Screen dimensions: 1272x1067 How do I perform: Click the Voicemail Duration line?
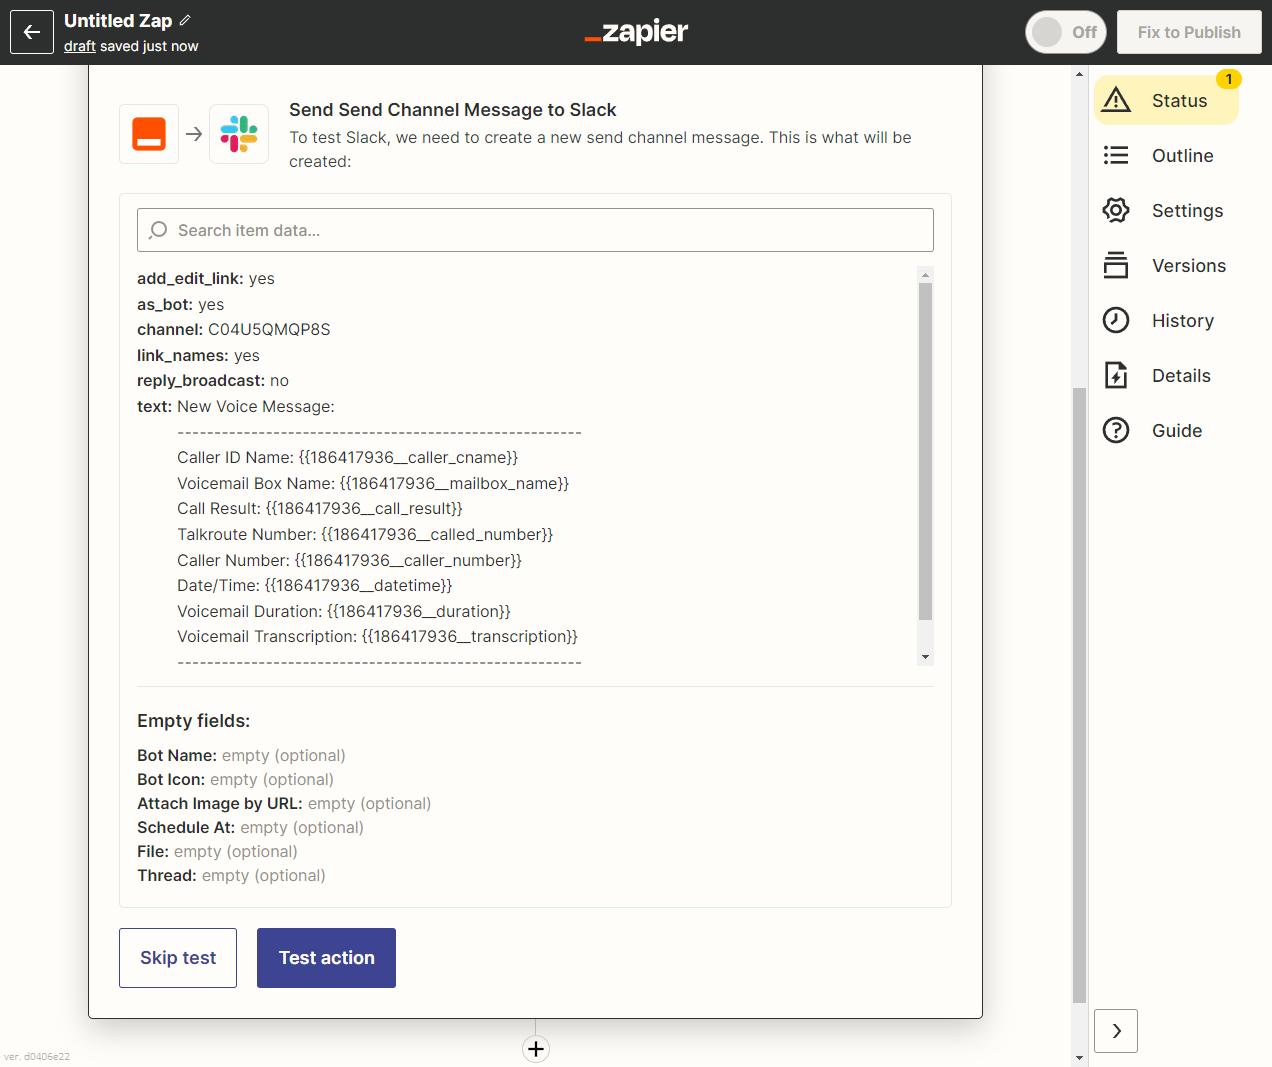344,612
